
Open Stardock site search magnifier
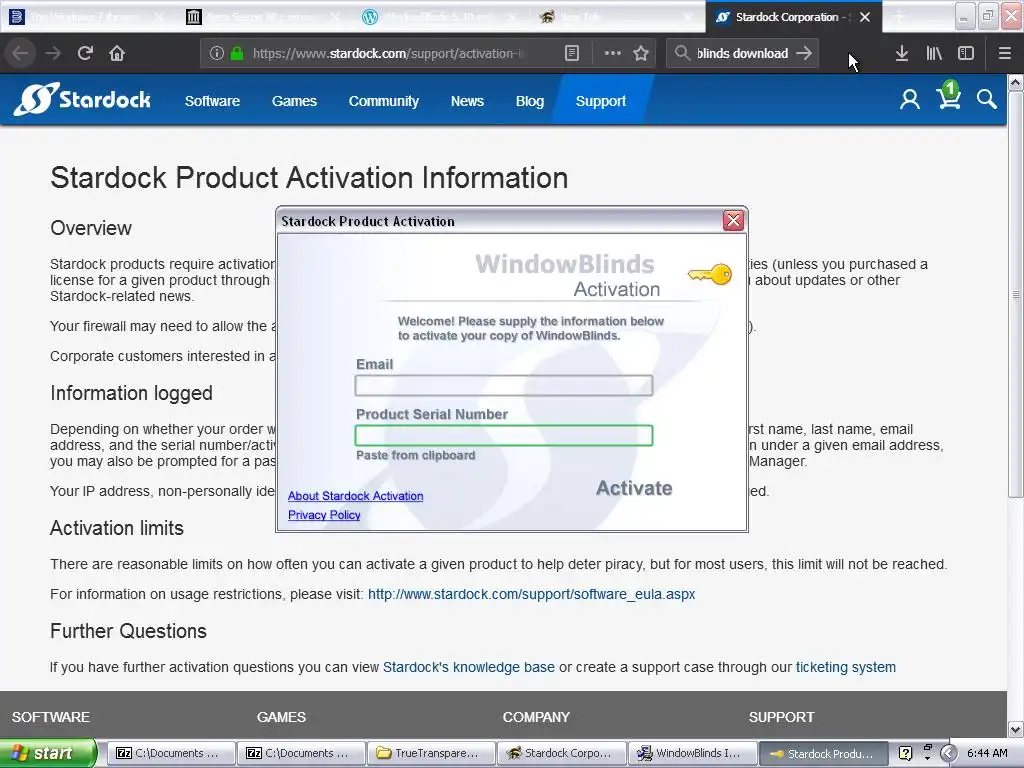[x=986, y=99]
